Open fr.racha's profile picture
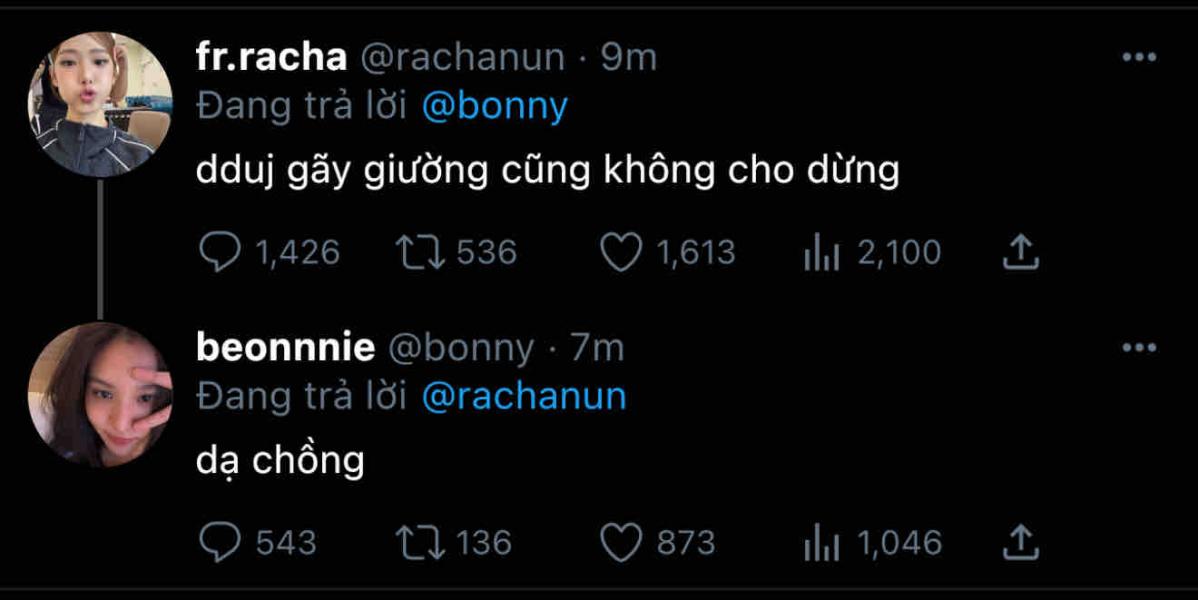1198x600 pixels. coord(100,104)
